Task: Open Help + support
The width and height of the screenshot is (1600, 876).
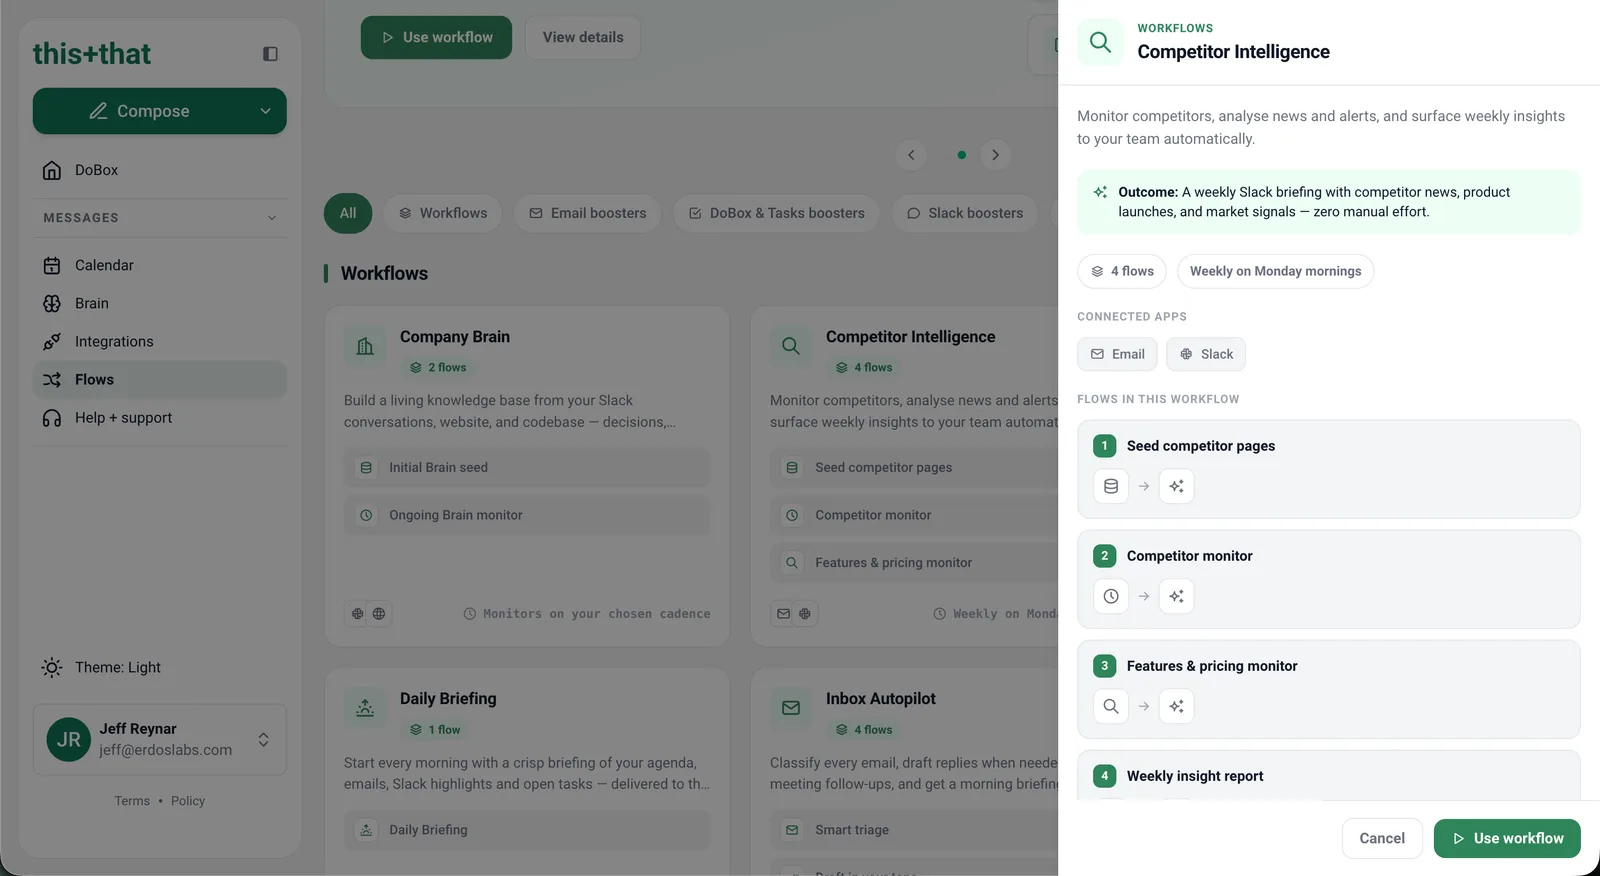Action: coord(160,418)
